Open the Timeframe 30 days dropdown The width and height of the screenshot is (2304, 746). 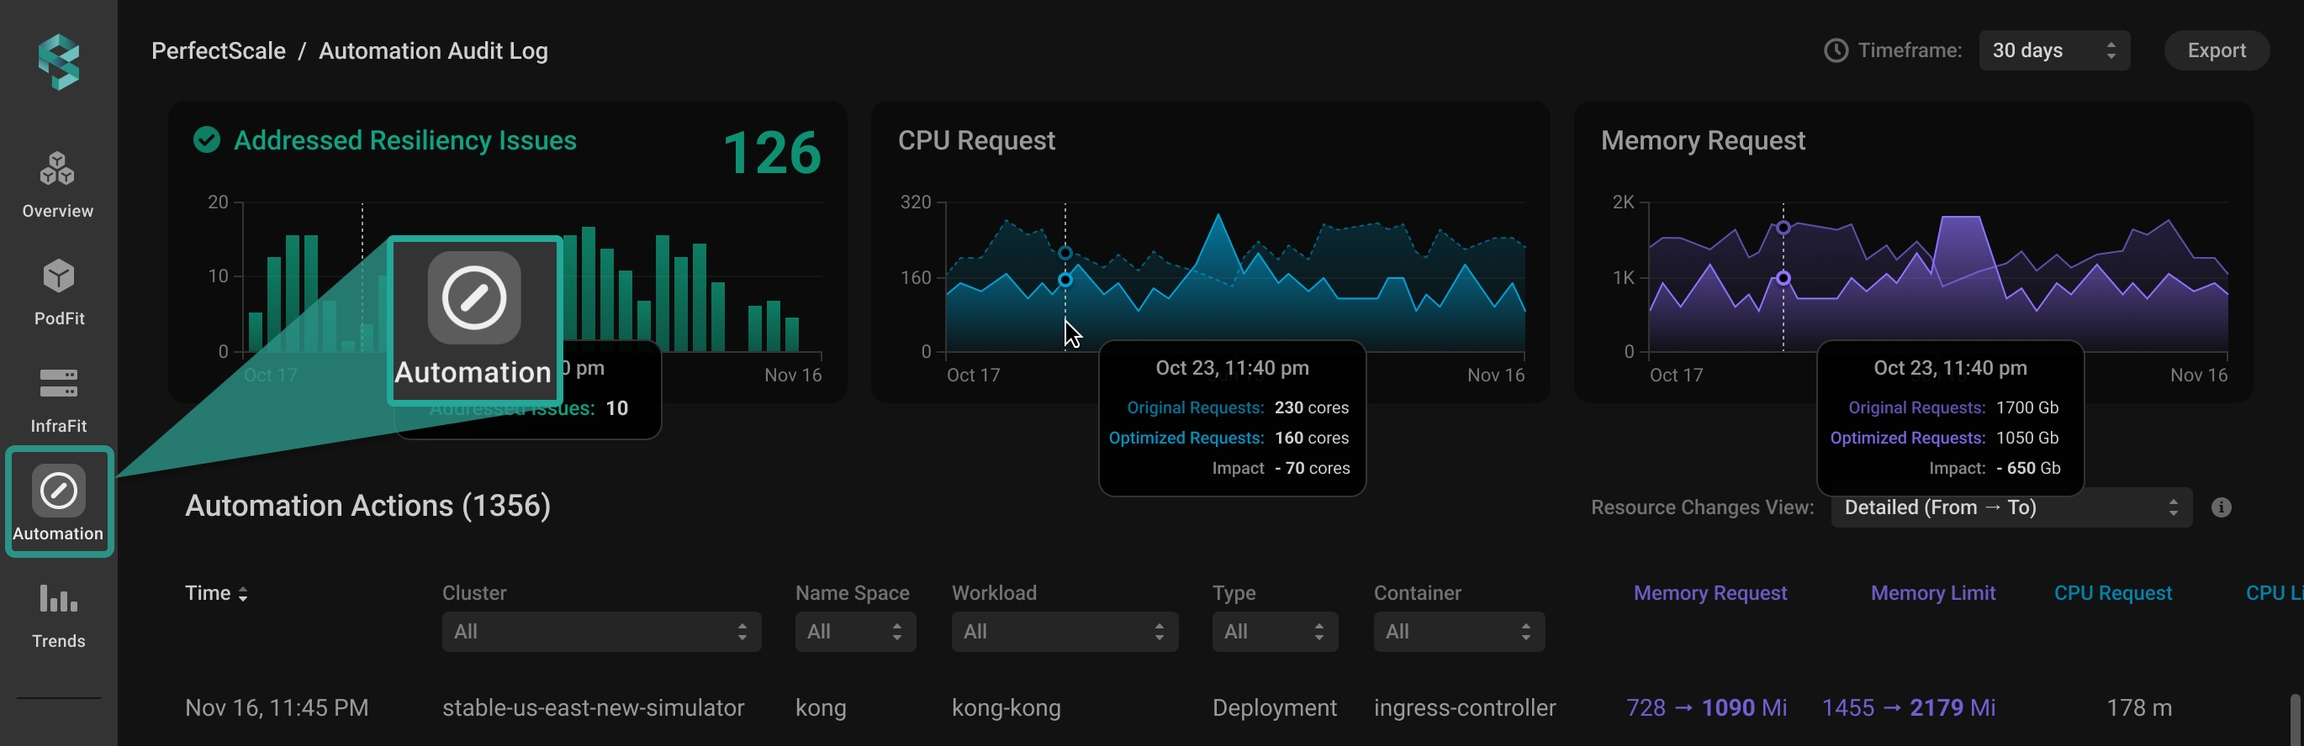[x=2053, y=51]
